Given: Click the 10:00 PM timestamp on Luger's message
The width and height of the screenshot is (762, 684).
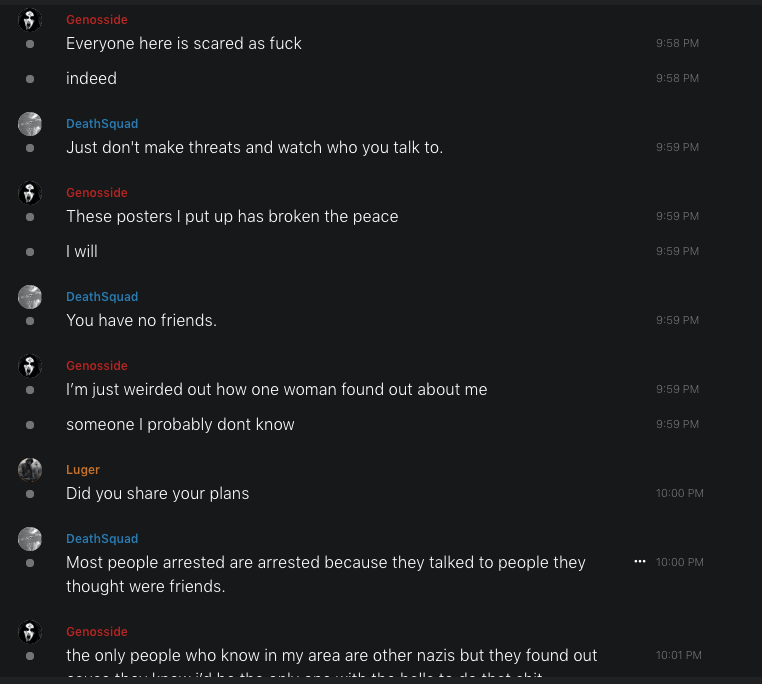Looking at the screenshot, I should point(679,493).
